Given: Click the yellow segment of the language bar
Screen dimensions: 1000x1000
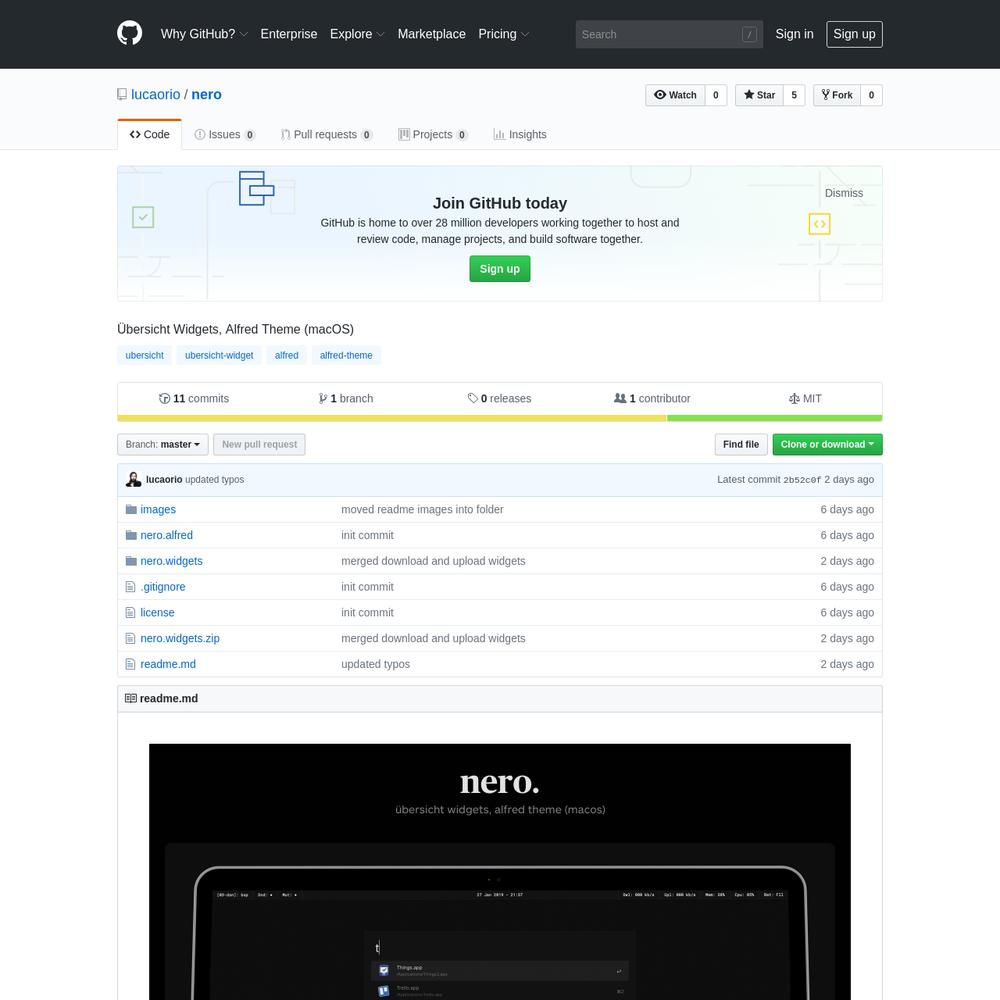Looking at the screenshot, I should [392, 418].
